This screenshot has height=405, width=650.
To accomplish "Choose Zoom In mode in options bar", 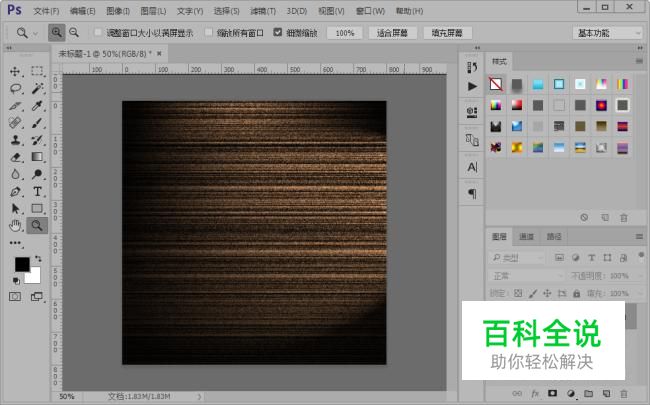I will [x=56, y=32].
